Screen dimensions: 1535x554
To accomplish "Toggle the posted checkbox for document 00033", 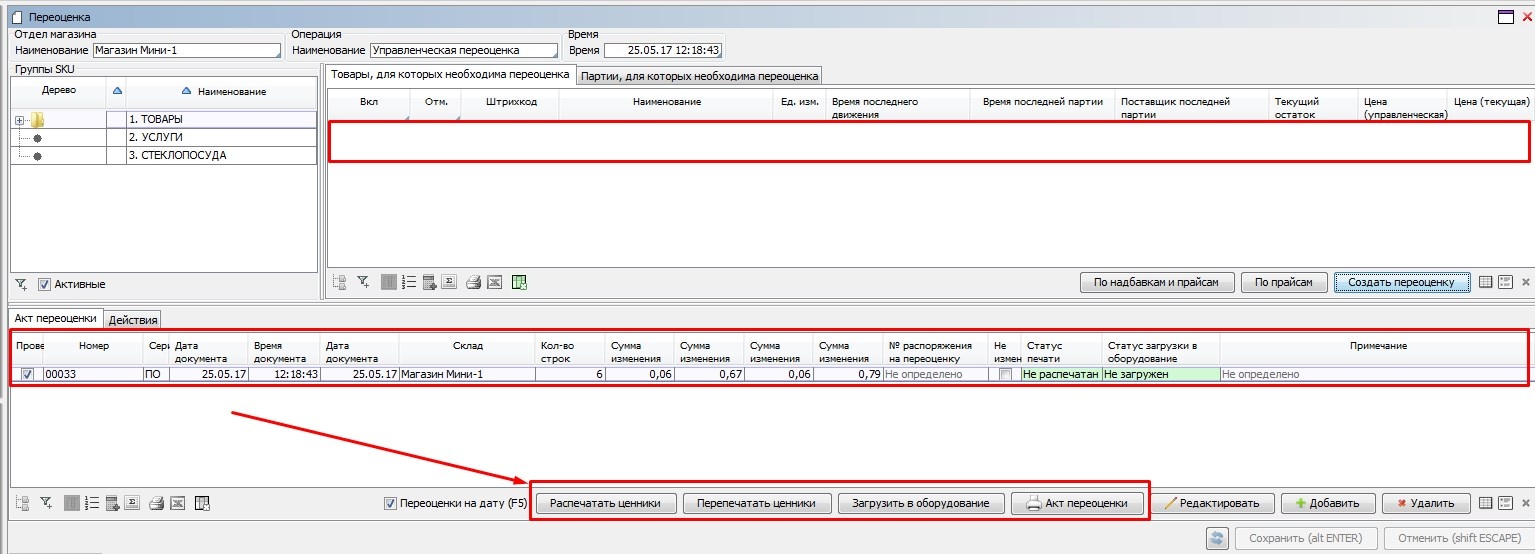I will [27, 374].
